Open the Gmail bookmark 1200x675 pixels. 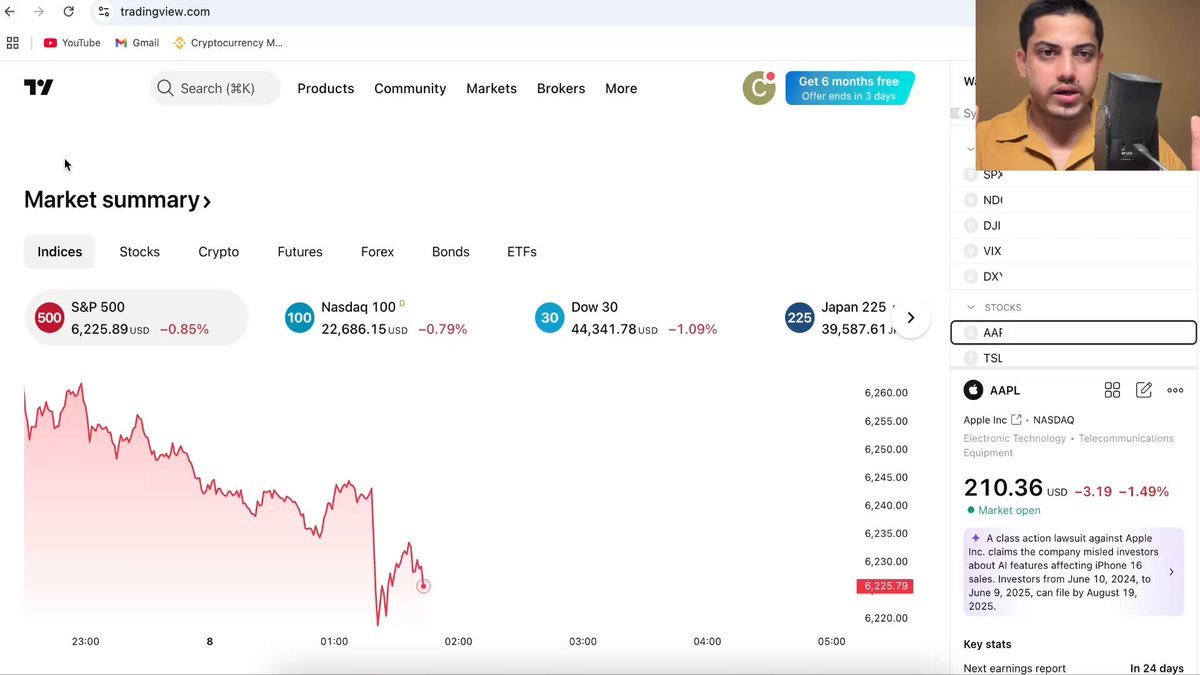point(137,43)
